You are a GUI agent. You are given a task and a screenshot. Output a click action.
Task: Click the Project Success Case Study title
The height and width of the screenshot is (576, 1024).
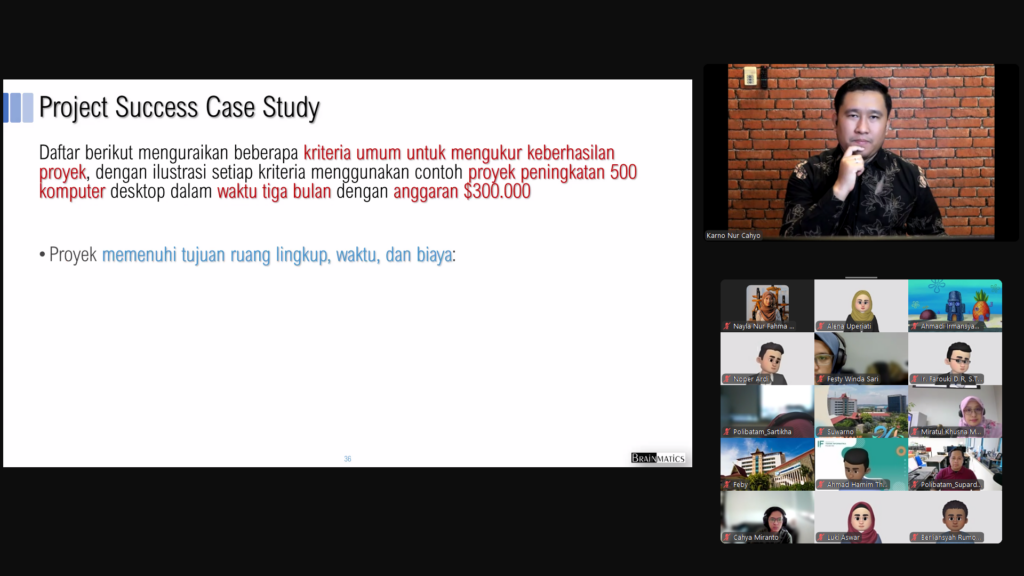coord(179,107)
